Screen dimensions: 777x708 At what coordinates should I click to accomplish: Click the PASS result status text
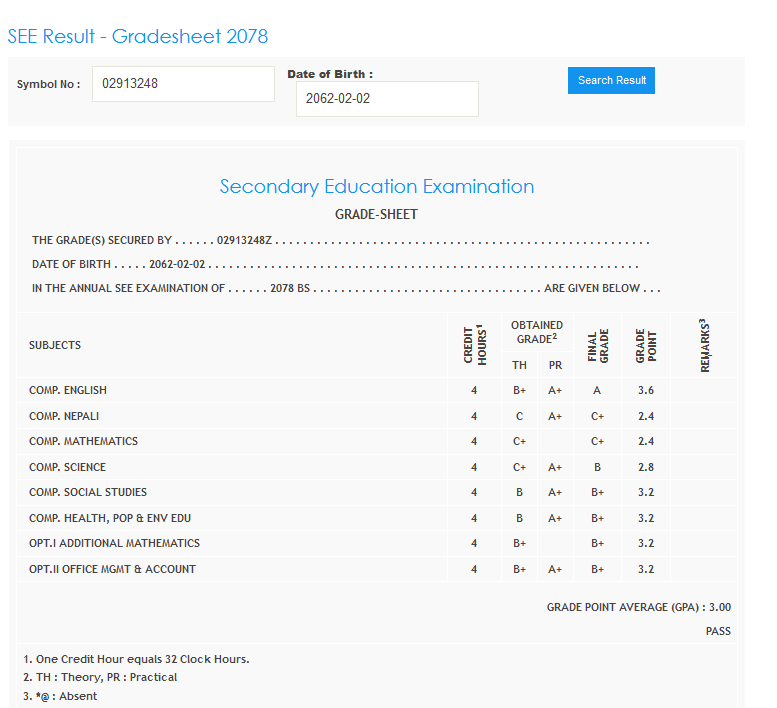[718, 631]
